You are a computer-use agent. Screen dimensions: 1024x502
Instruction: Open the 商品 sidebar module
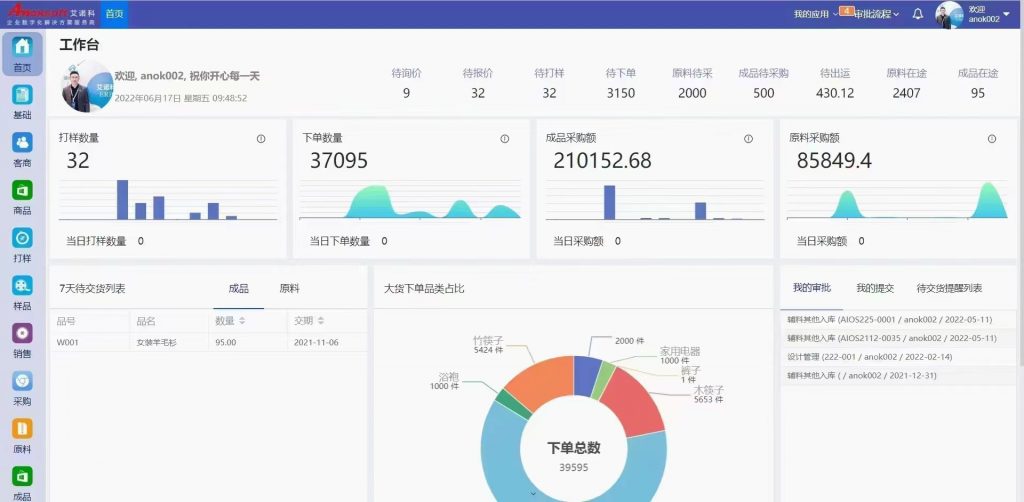(22, 196)
